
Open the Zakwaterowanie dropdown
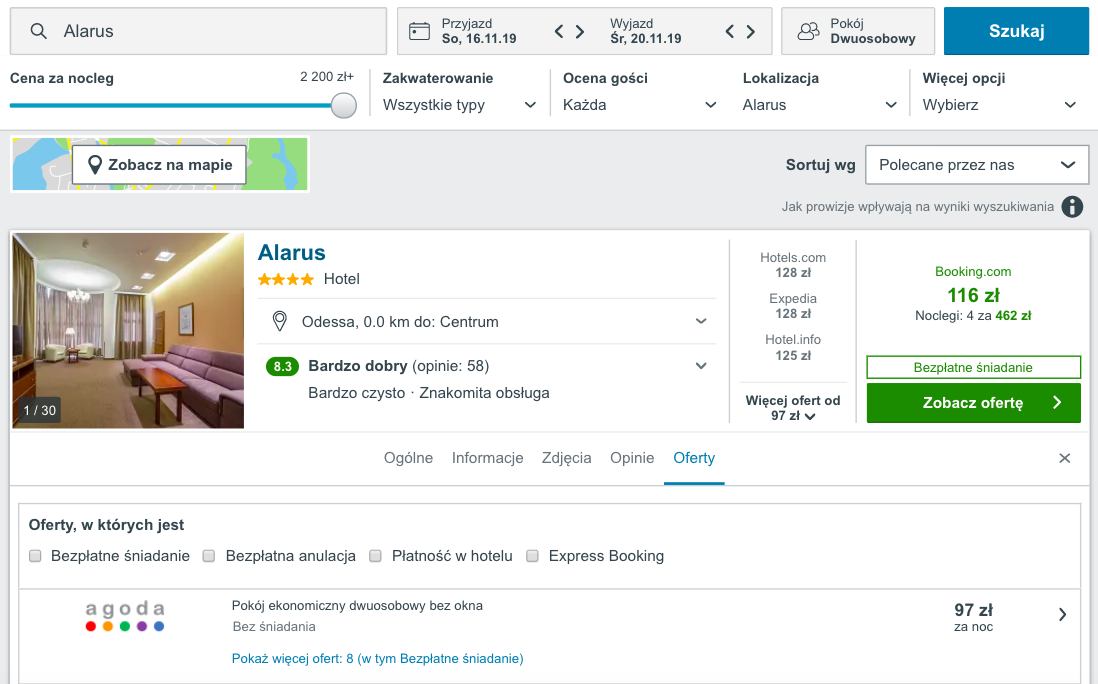point(459,105)
